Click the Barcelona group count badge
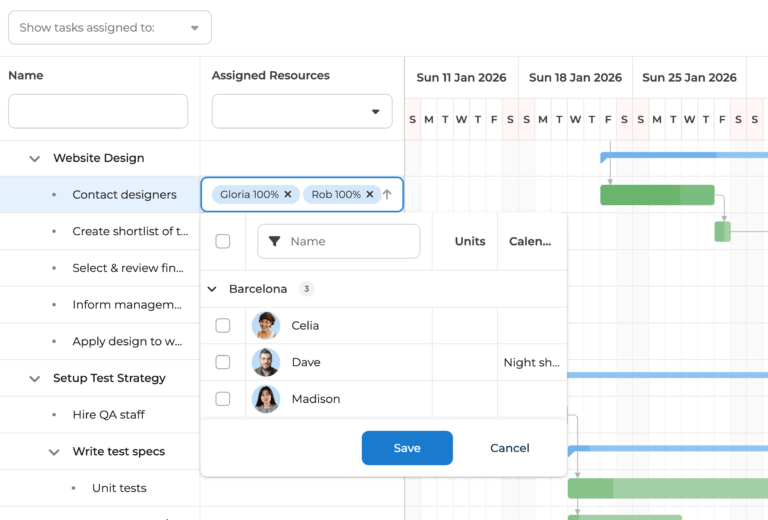Viewport: 768px width, 520px height. click(307, 289)
